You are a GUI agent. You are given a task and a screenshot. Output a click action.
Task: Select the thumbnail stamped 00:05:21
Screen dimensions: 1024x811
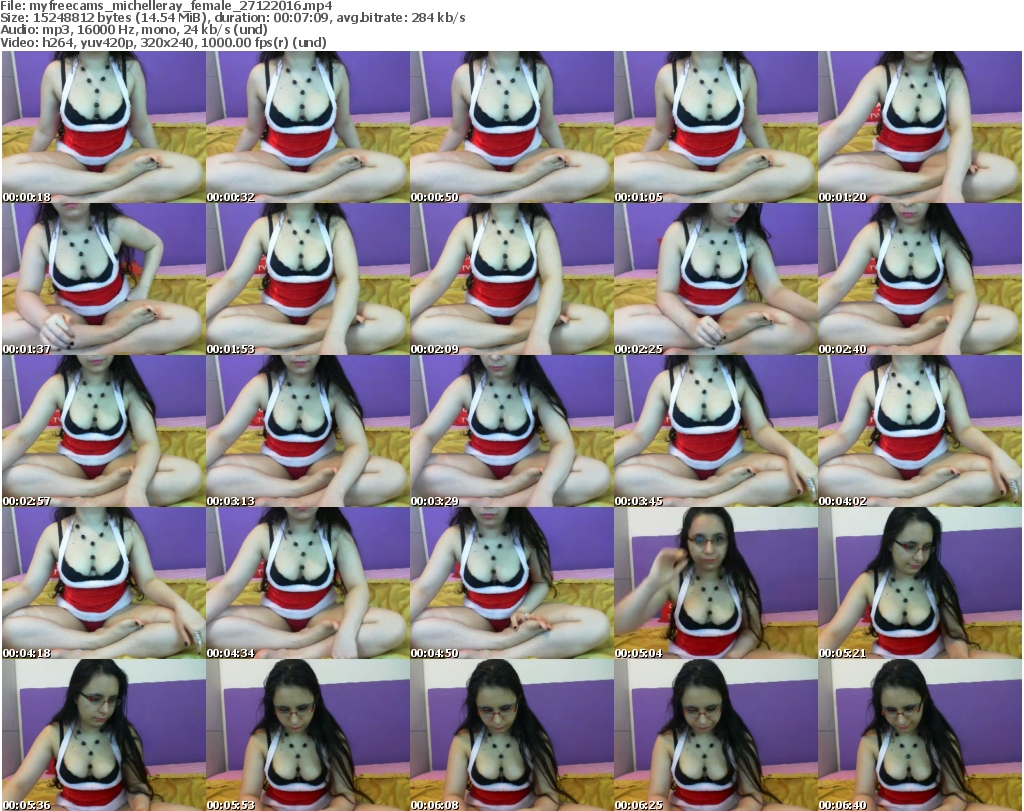click(920, 583)
